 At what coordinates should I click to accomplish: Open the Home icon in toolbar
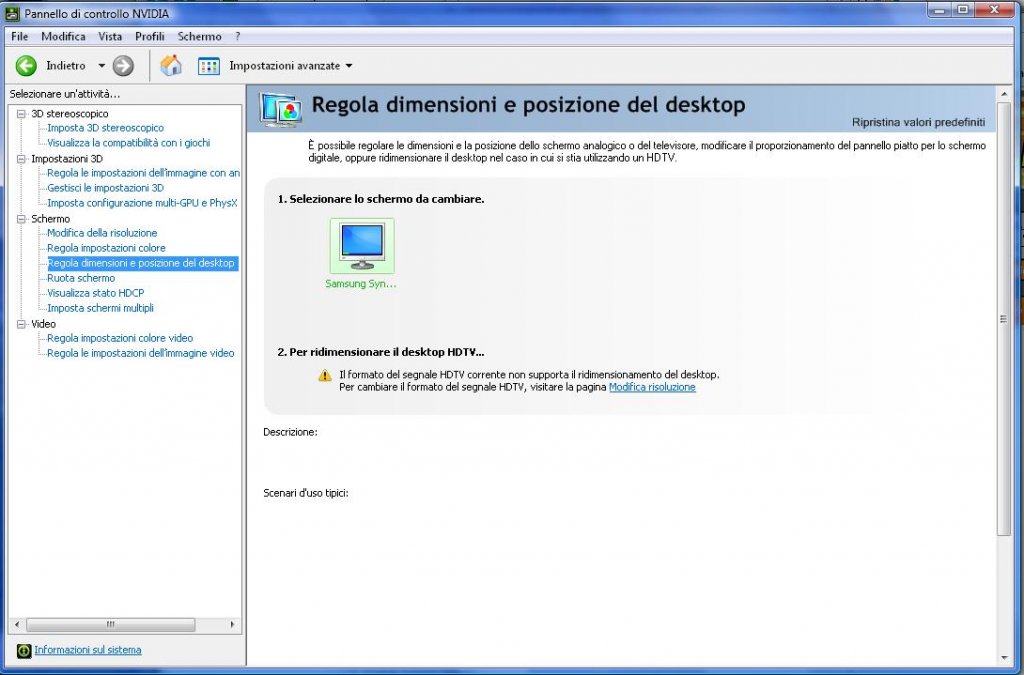click(171, 65)
